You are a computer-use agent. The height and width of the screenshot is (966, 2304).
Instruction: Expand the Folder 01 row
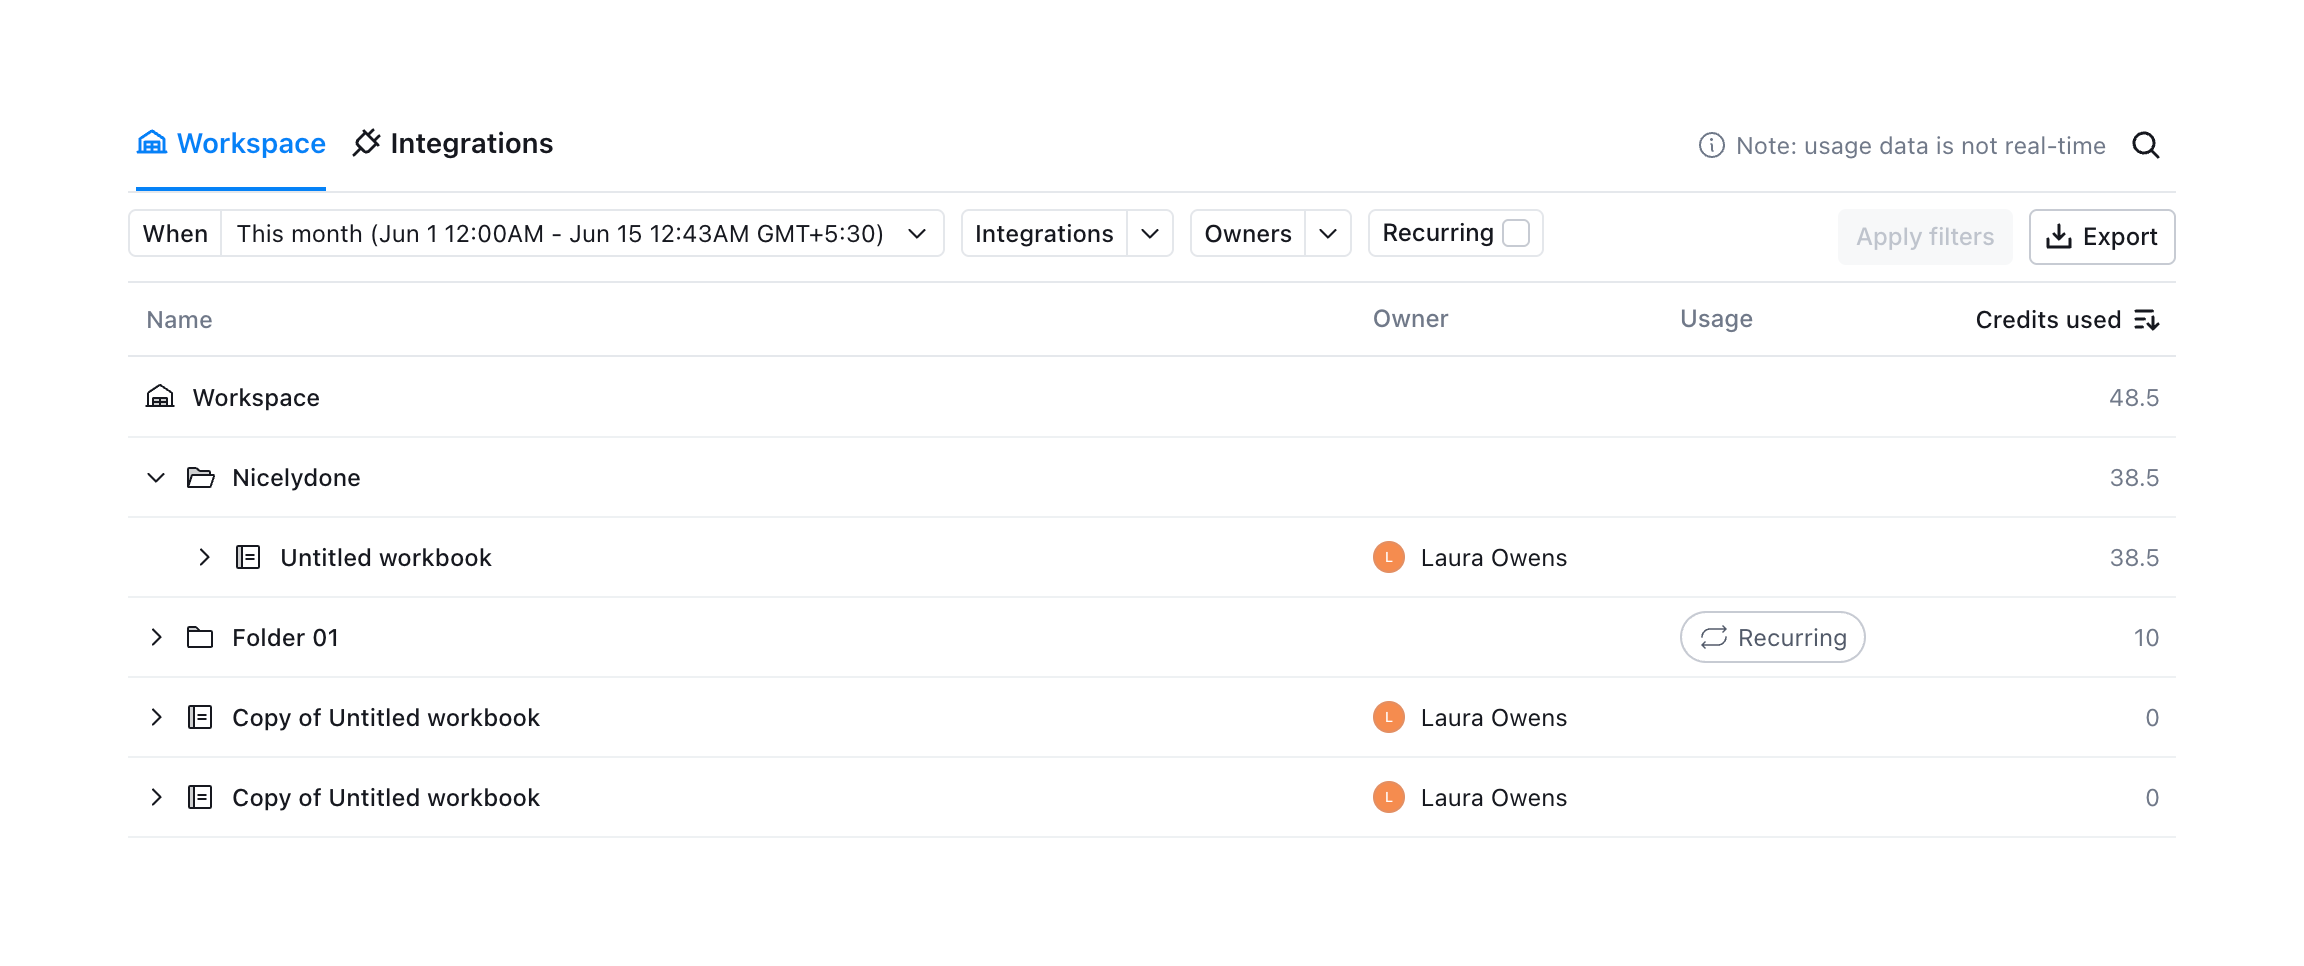tap(156, 638)
